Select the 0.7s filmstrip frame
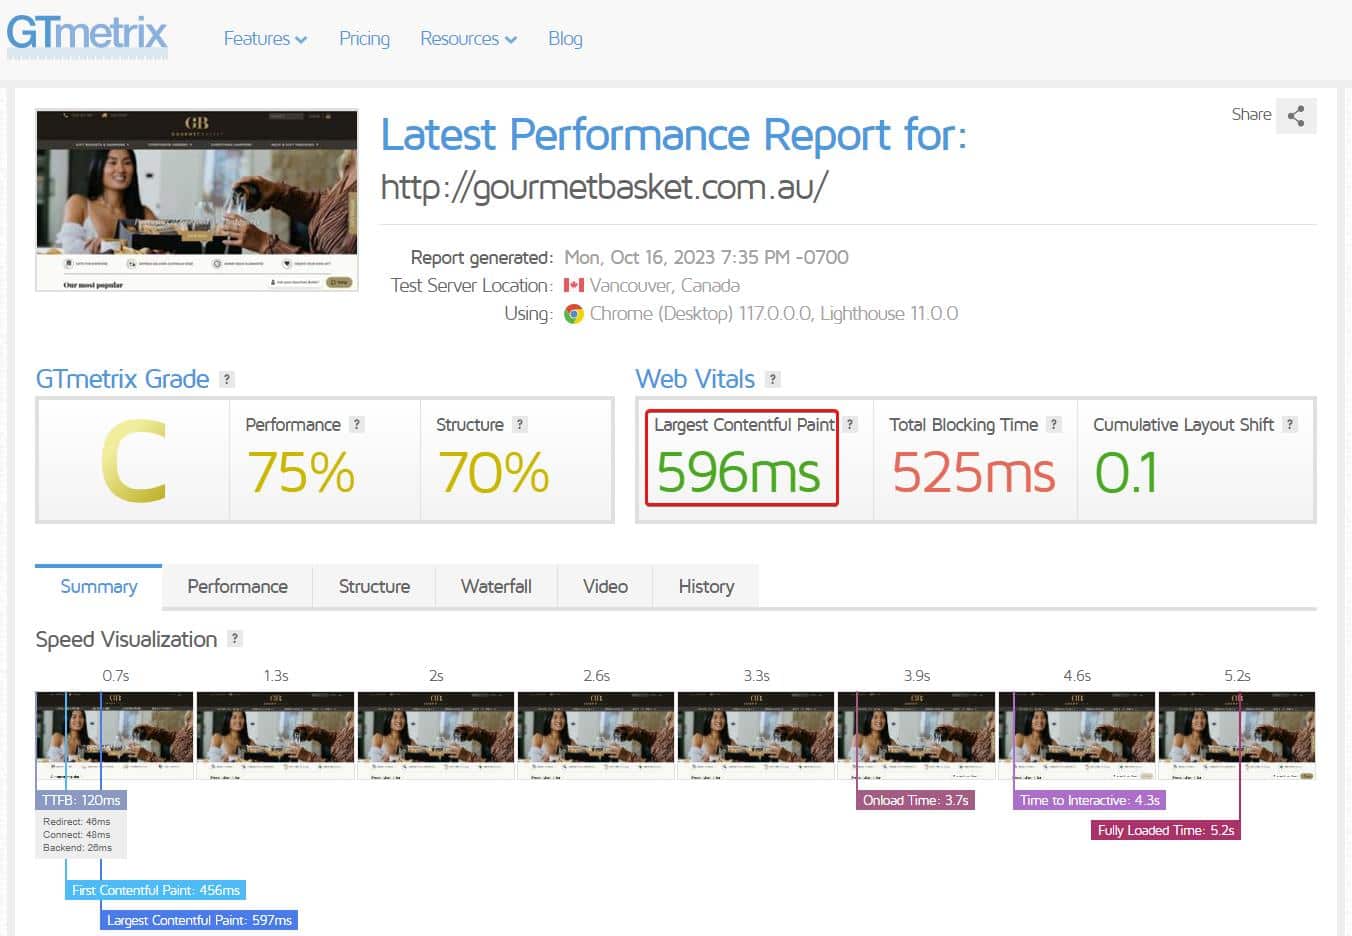 (115, 735)
